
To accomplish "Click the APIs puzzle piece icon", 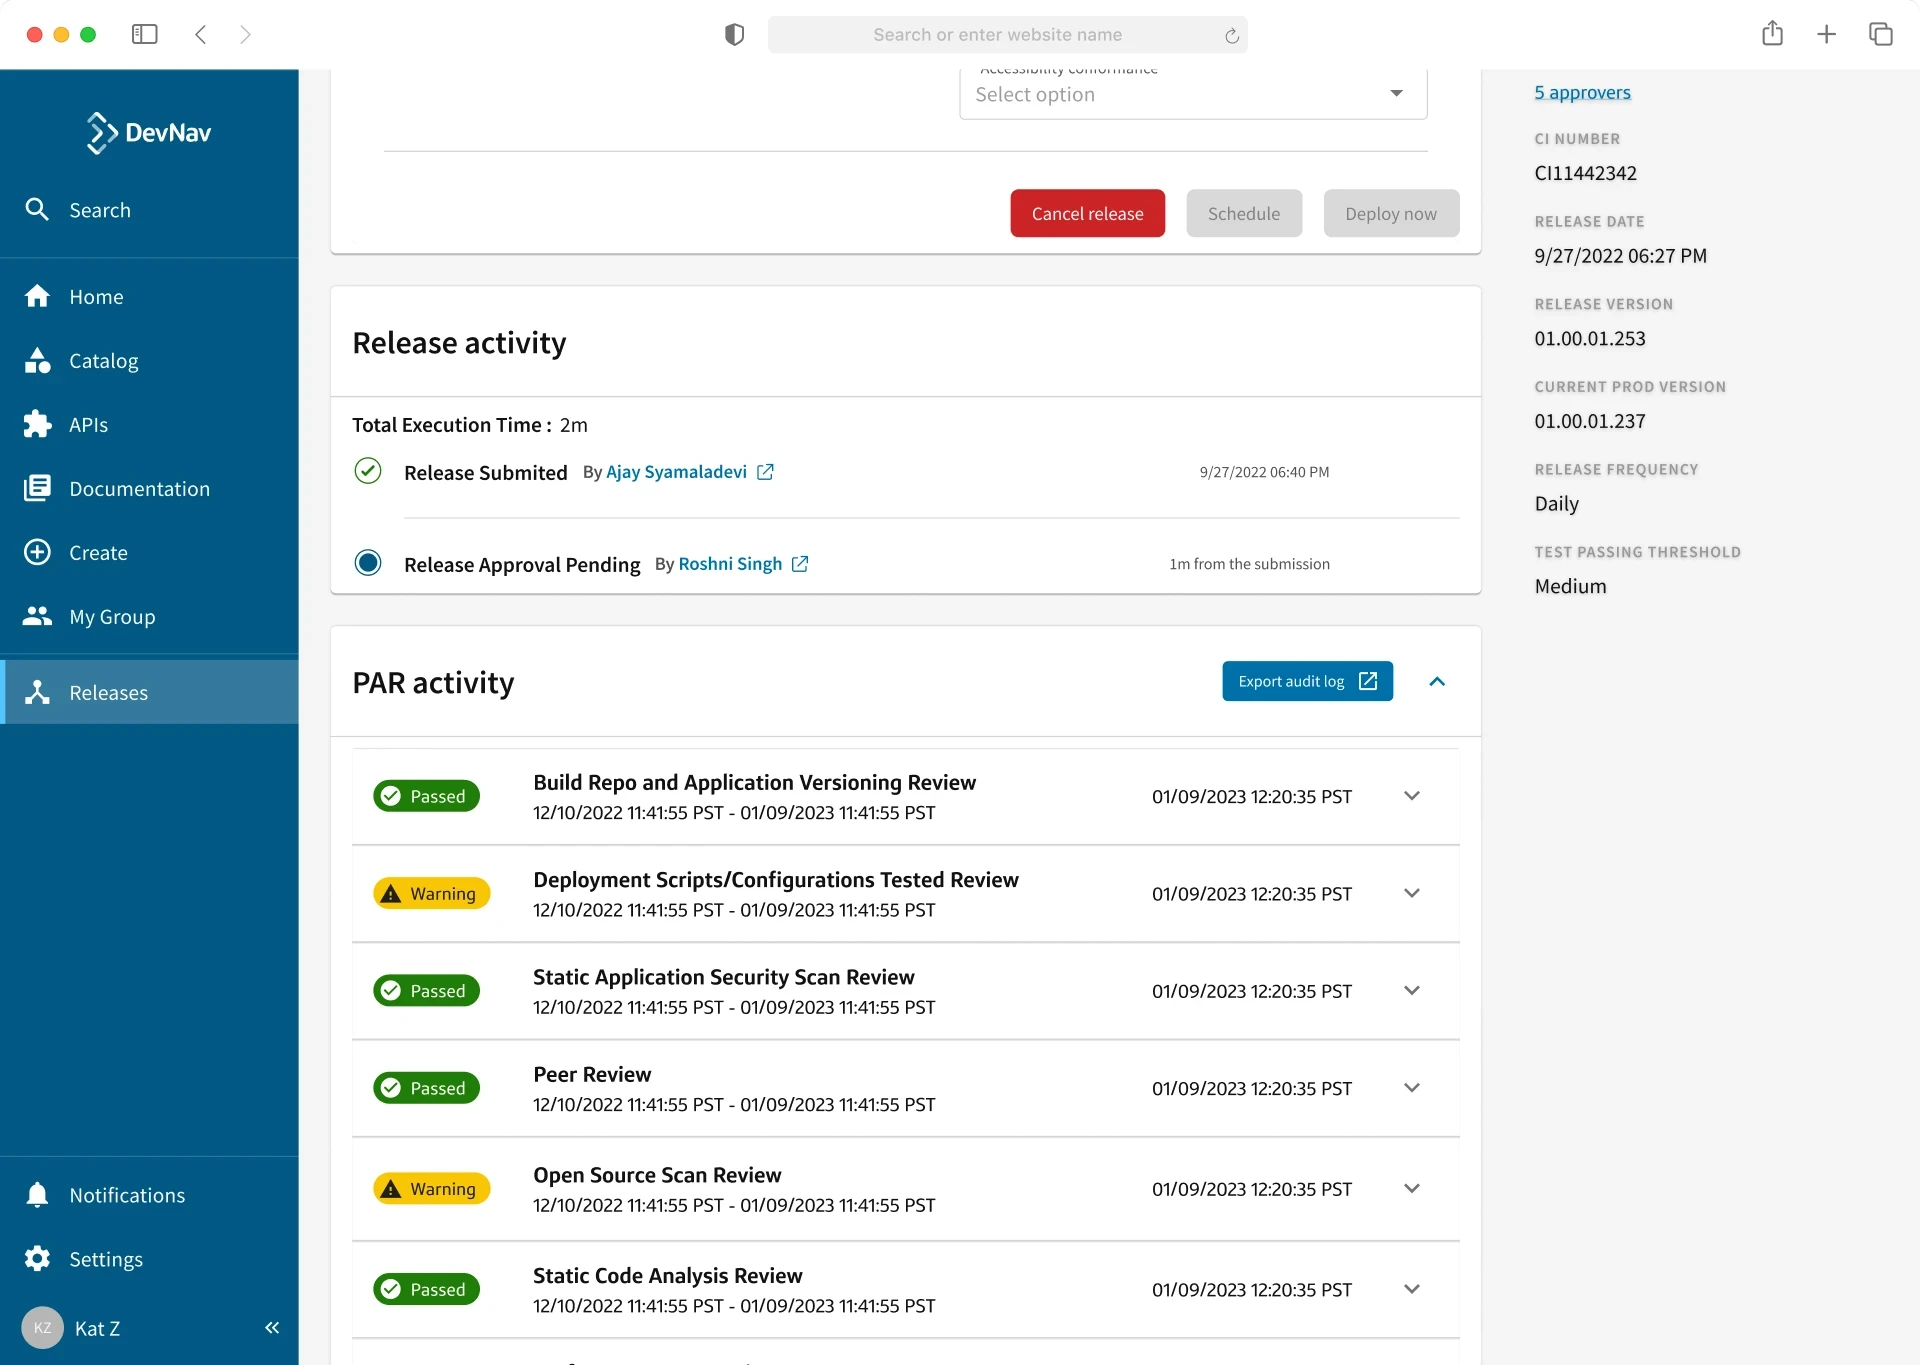I will [x=37, y=425].
